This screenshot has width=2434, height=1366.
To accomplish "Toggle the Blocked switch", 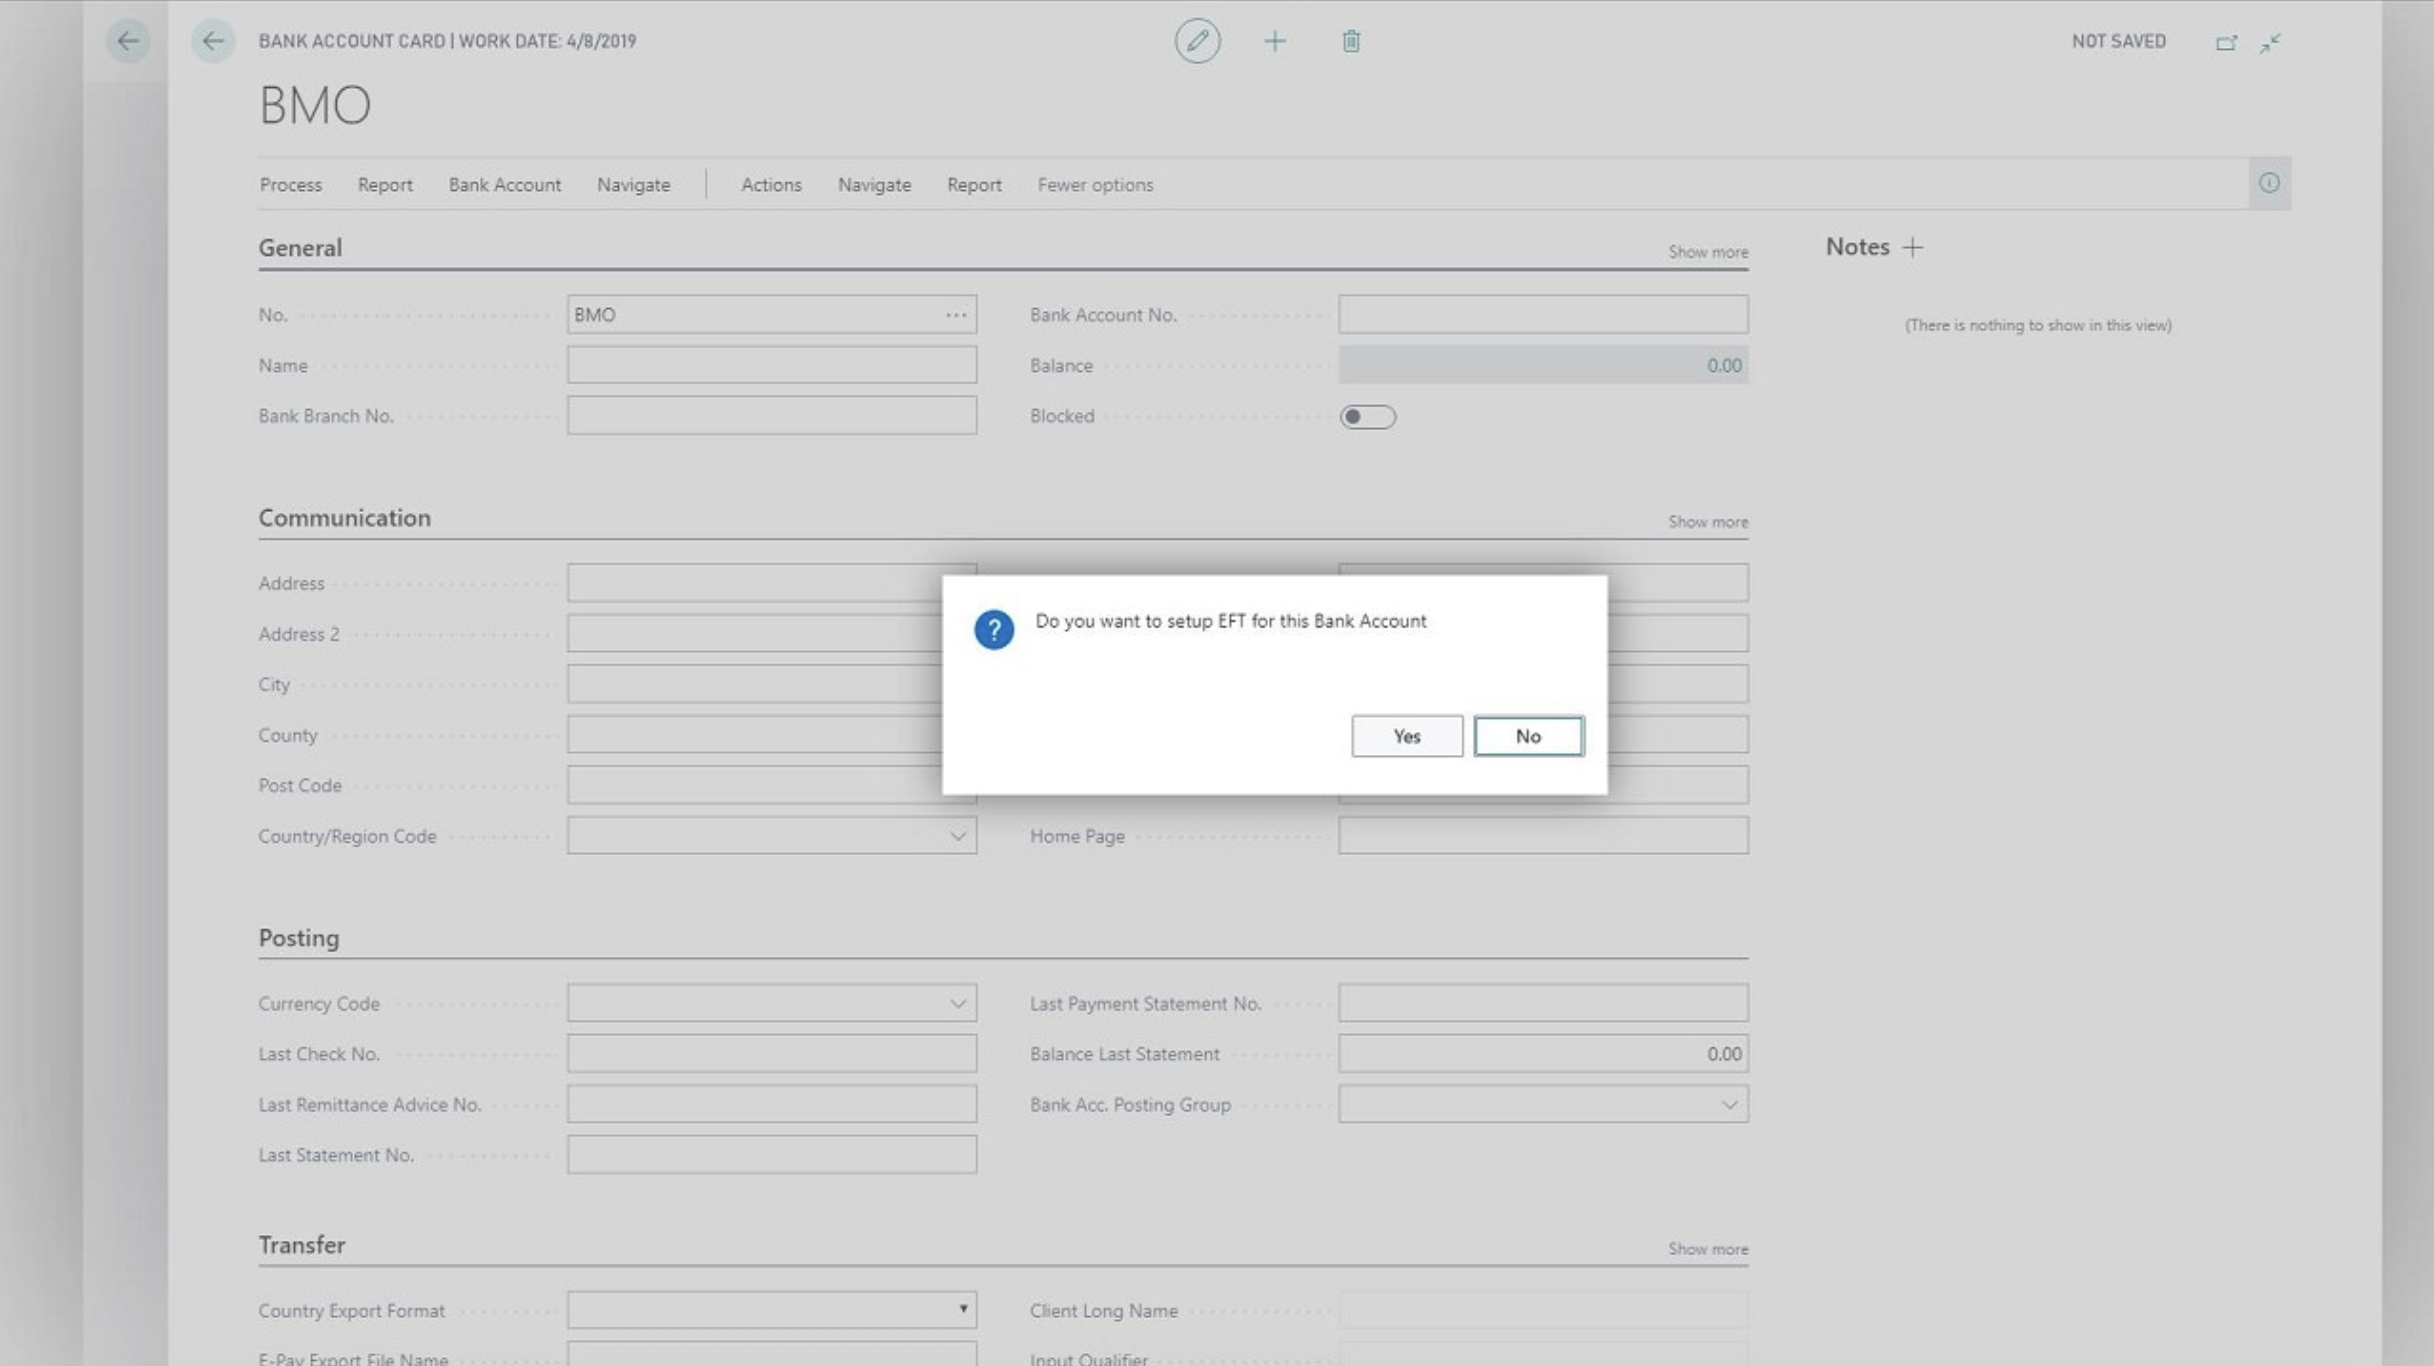I will coord(1367,417).
